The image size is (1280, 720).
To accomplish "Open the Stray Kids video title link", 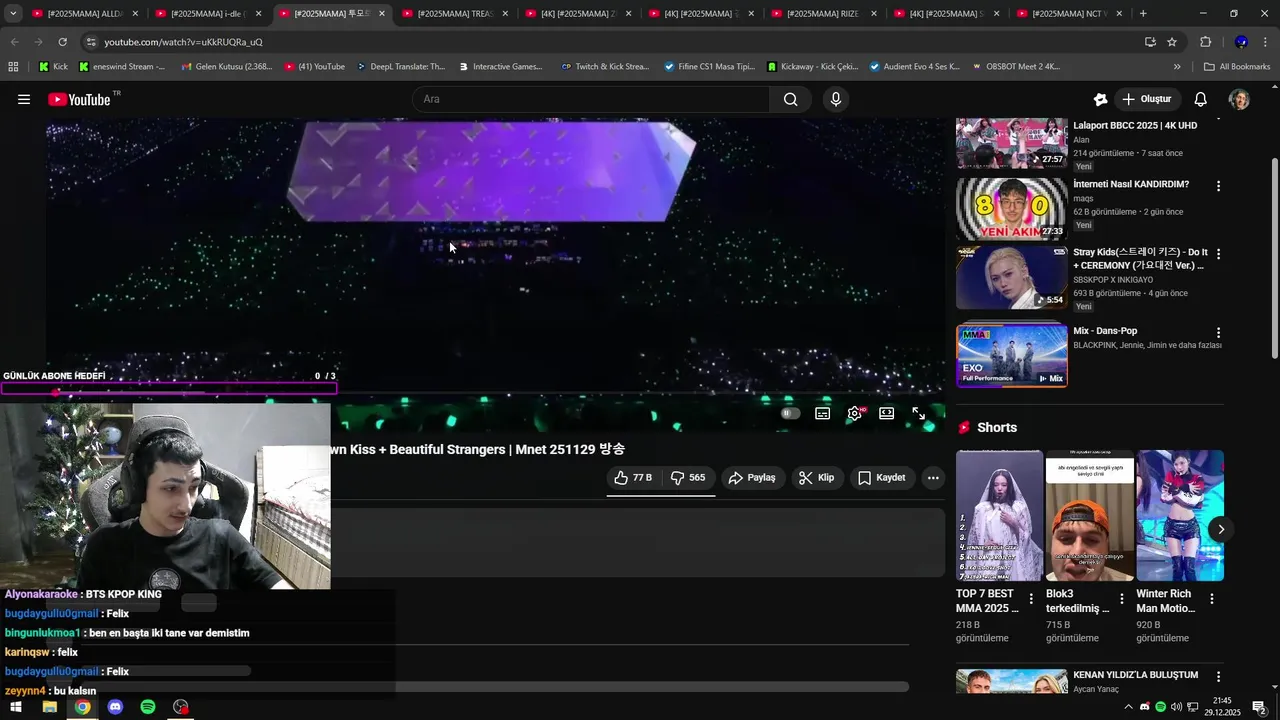I will click(1140, 259).
